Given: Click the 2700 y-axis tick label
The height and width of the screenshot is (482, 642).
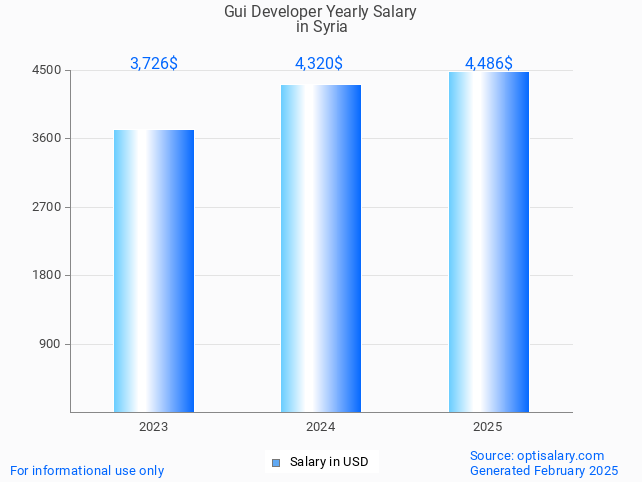Looking at the screenshot, I should point(47,207).
